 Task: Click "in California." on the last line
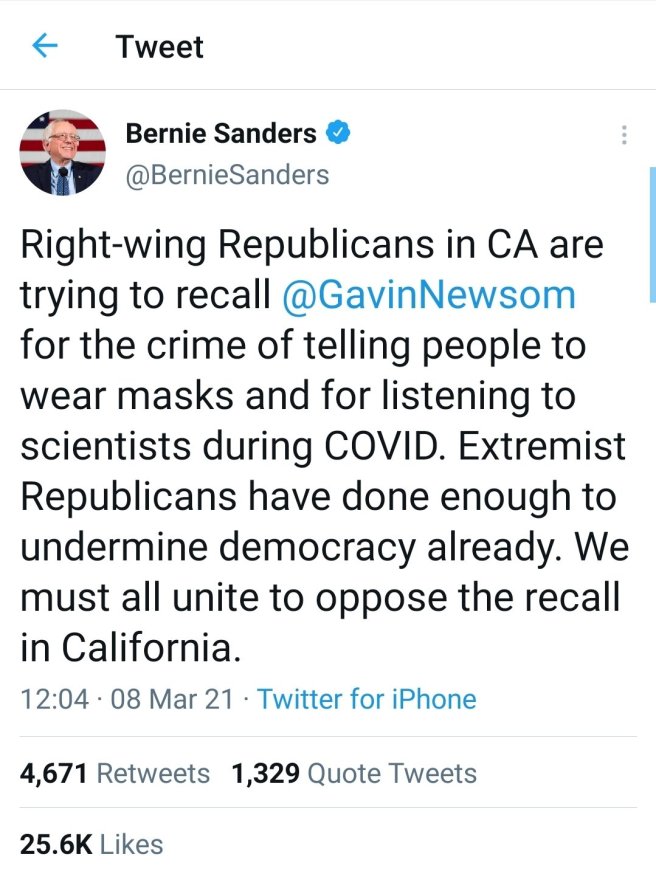click(x=131, y=648)
